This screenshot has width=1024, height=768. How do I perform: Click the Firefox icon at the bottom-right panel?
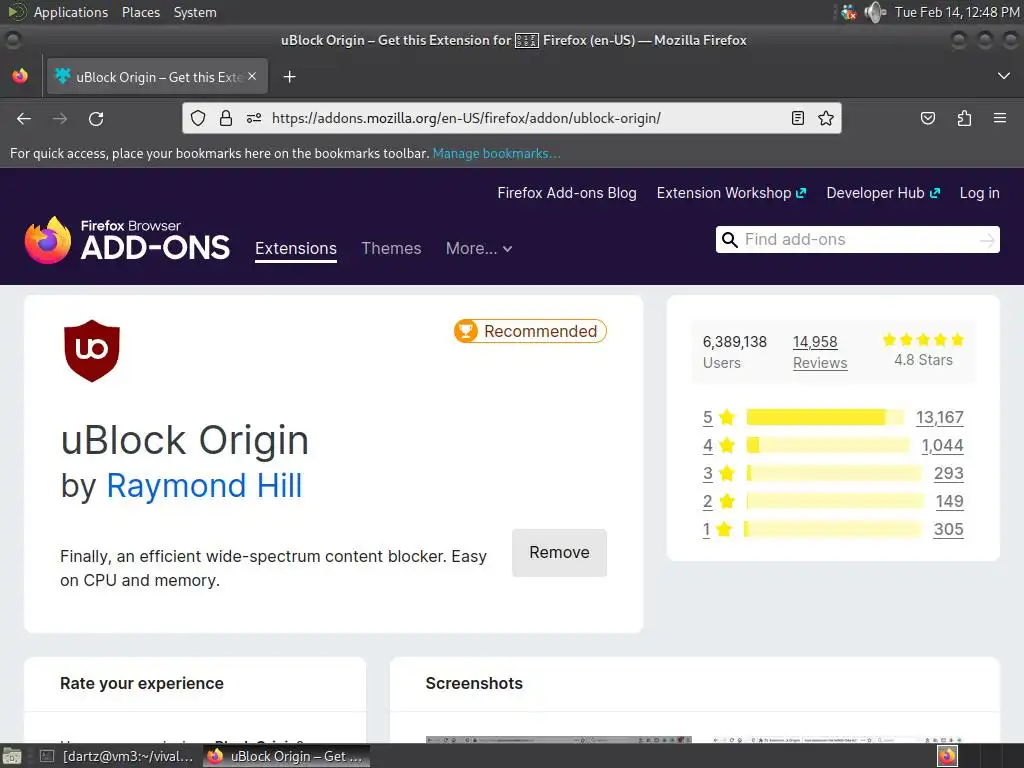[947, 756]
